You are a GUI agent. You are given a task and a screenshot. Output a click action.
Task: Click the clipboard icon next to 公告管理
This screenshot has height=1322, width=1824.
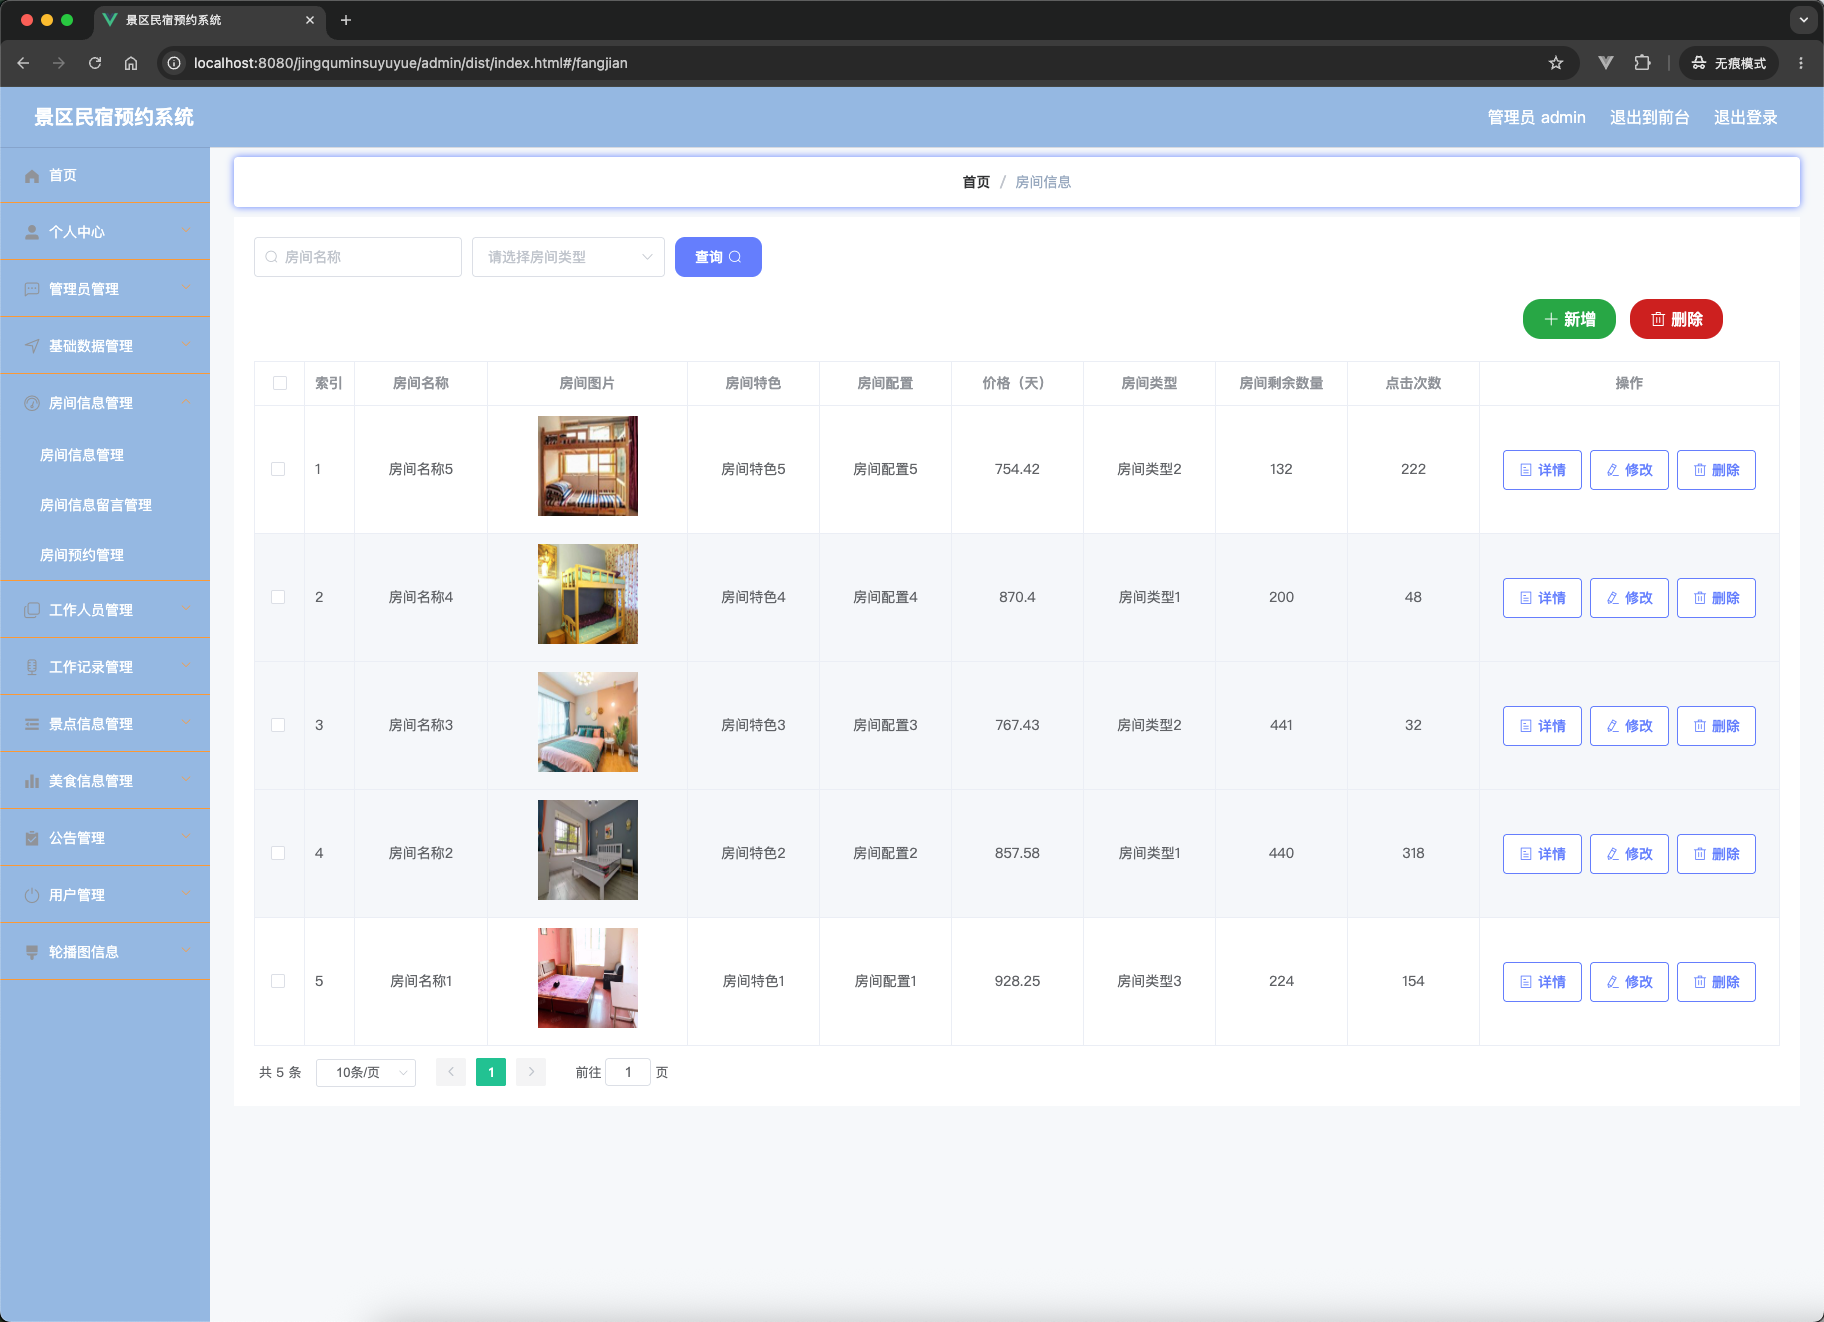[32, 838]
